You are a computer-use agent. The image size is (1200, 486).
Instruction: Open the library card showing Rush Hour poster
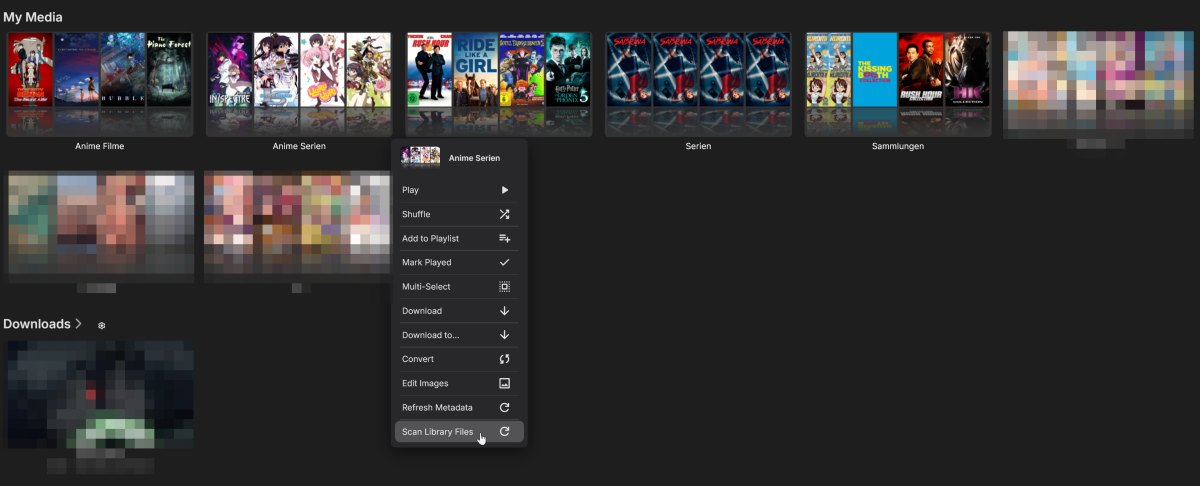point(498,85)
